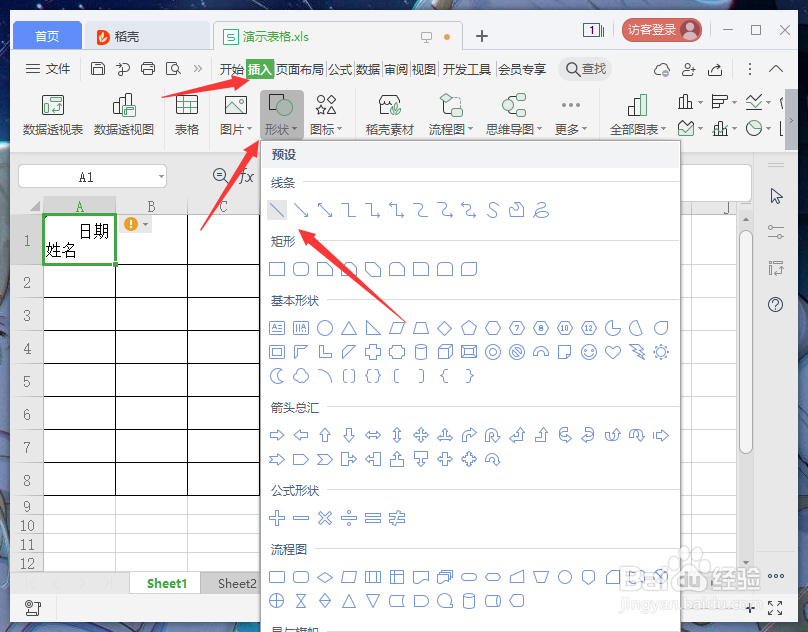Click the Undo icon
Image resolution: width=808 pixels, height=632 pixels.
[x=122, y=69]
